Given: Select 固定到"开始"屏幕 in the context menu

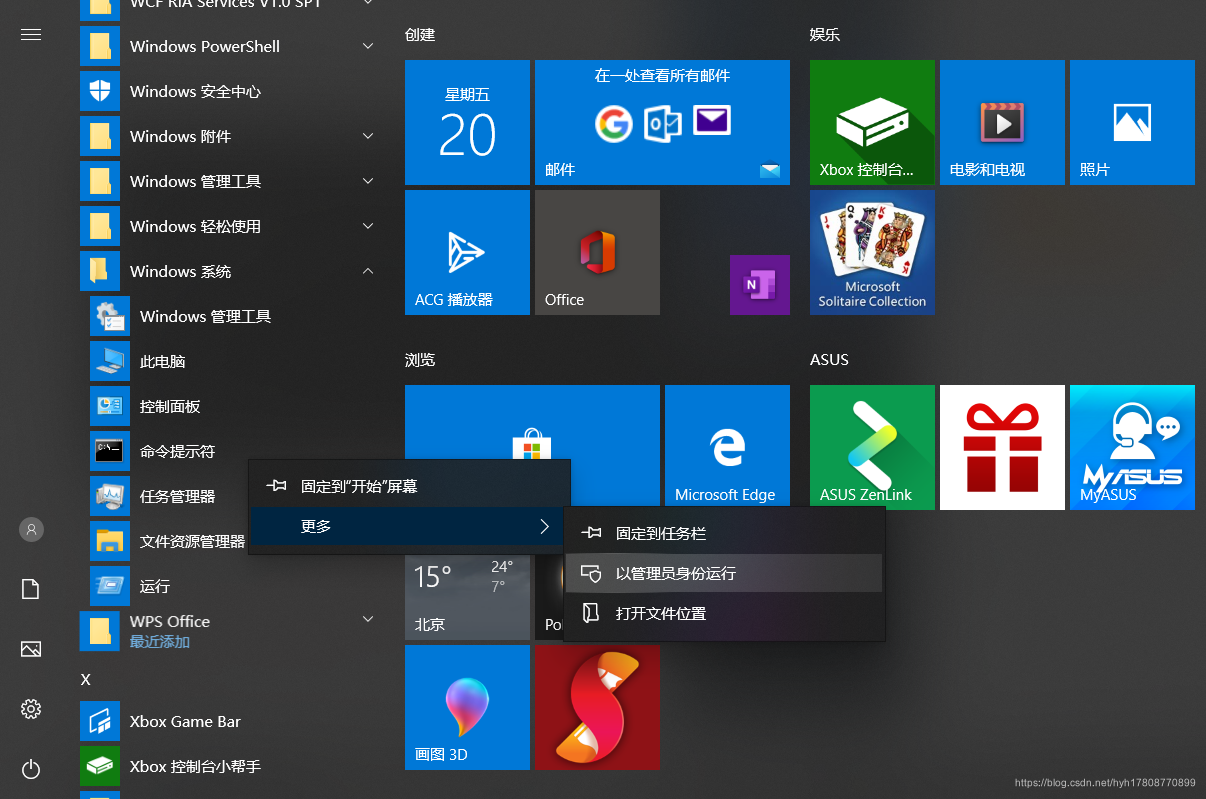Looking at the screenshot, I should coord(409,486).
